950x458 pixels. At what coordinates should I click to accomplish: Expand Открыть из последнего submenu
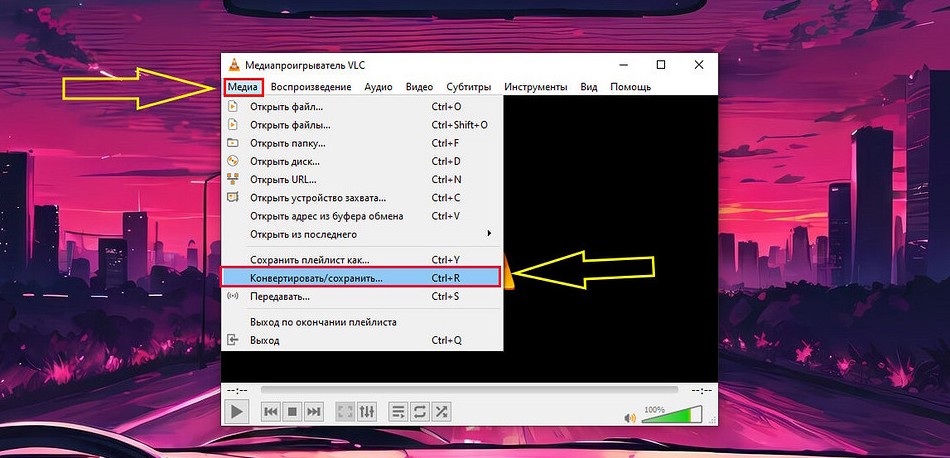(362, 234)
